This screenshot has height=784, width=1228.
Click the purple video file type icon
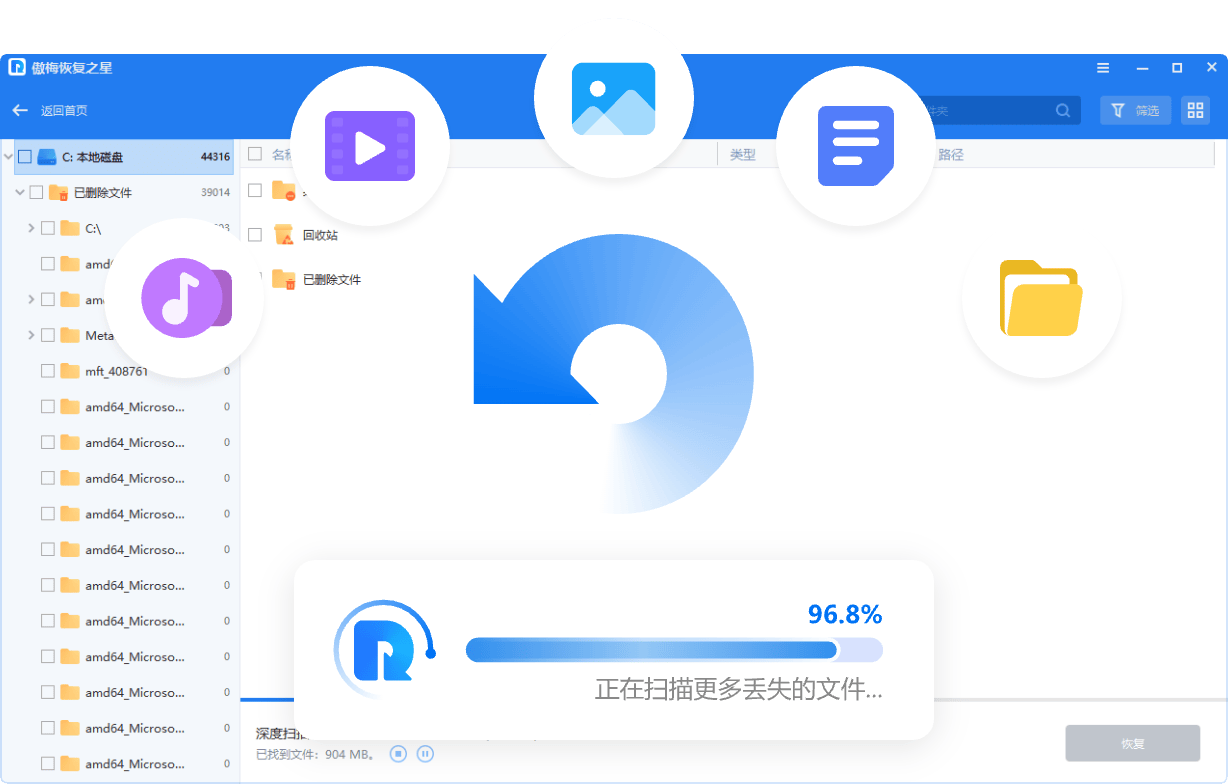(x=369, y=146)
